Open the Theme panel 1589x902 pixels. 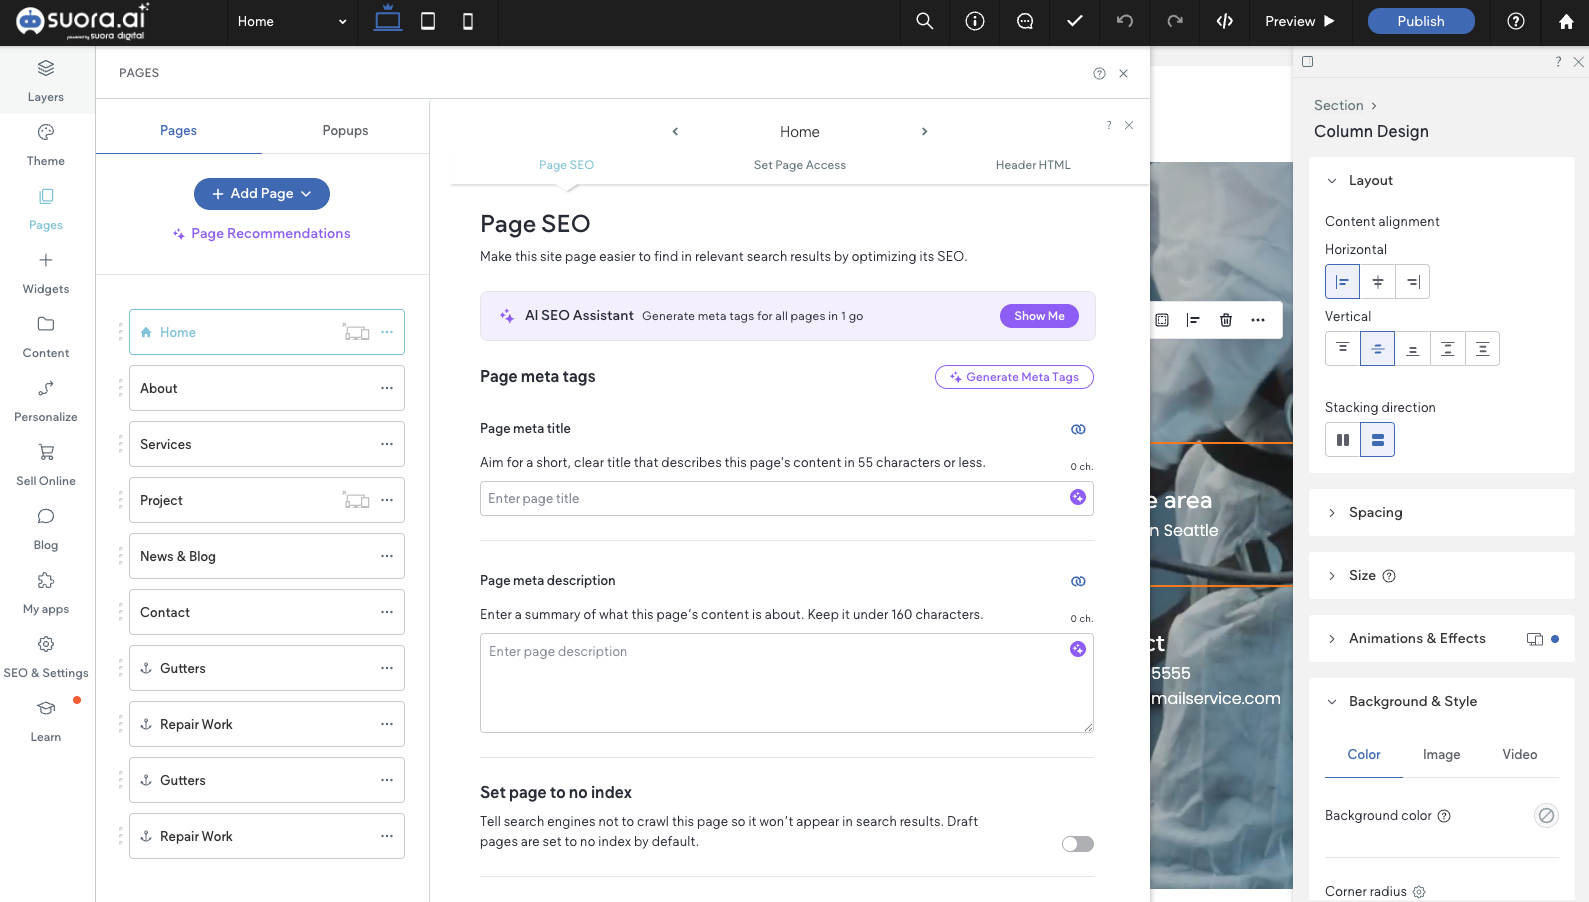tap(46, 144)
